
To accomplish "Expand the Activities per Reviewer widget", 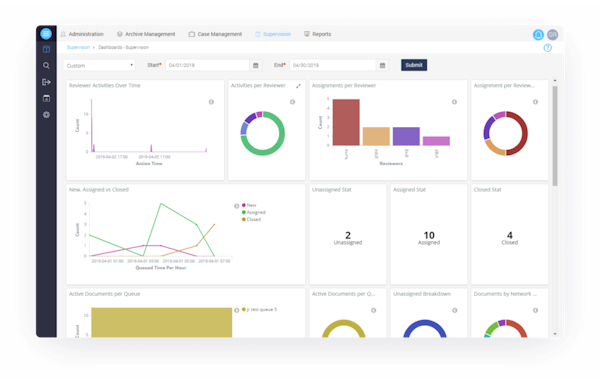I will [x=298, y=86].
